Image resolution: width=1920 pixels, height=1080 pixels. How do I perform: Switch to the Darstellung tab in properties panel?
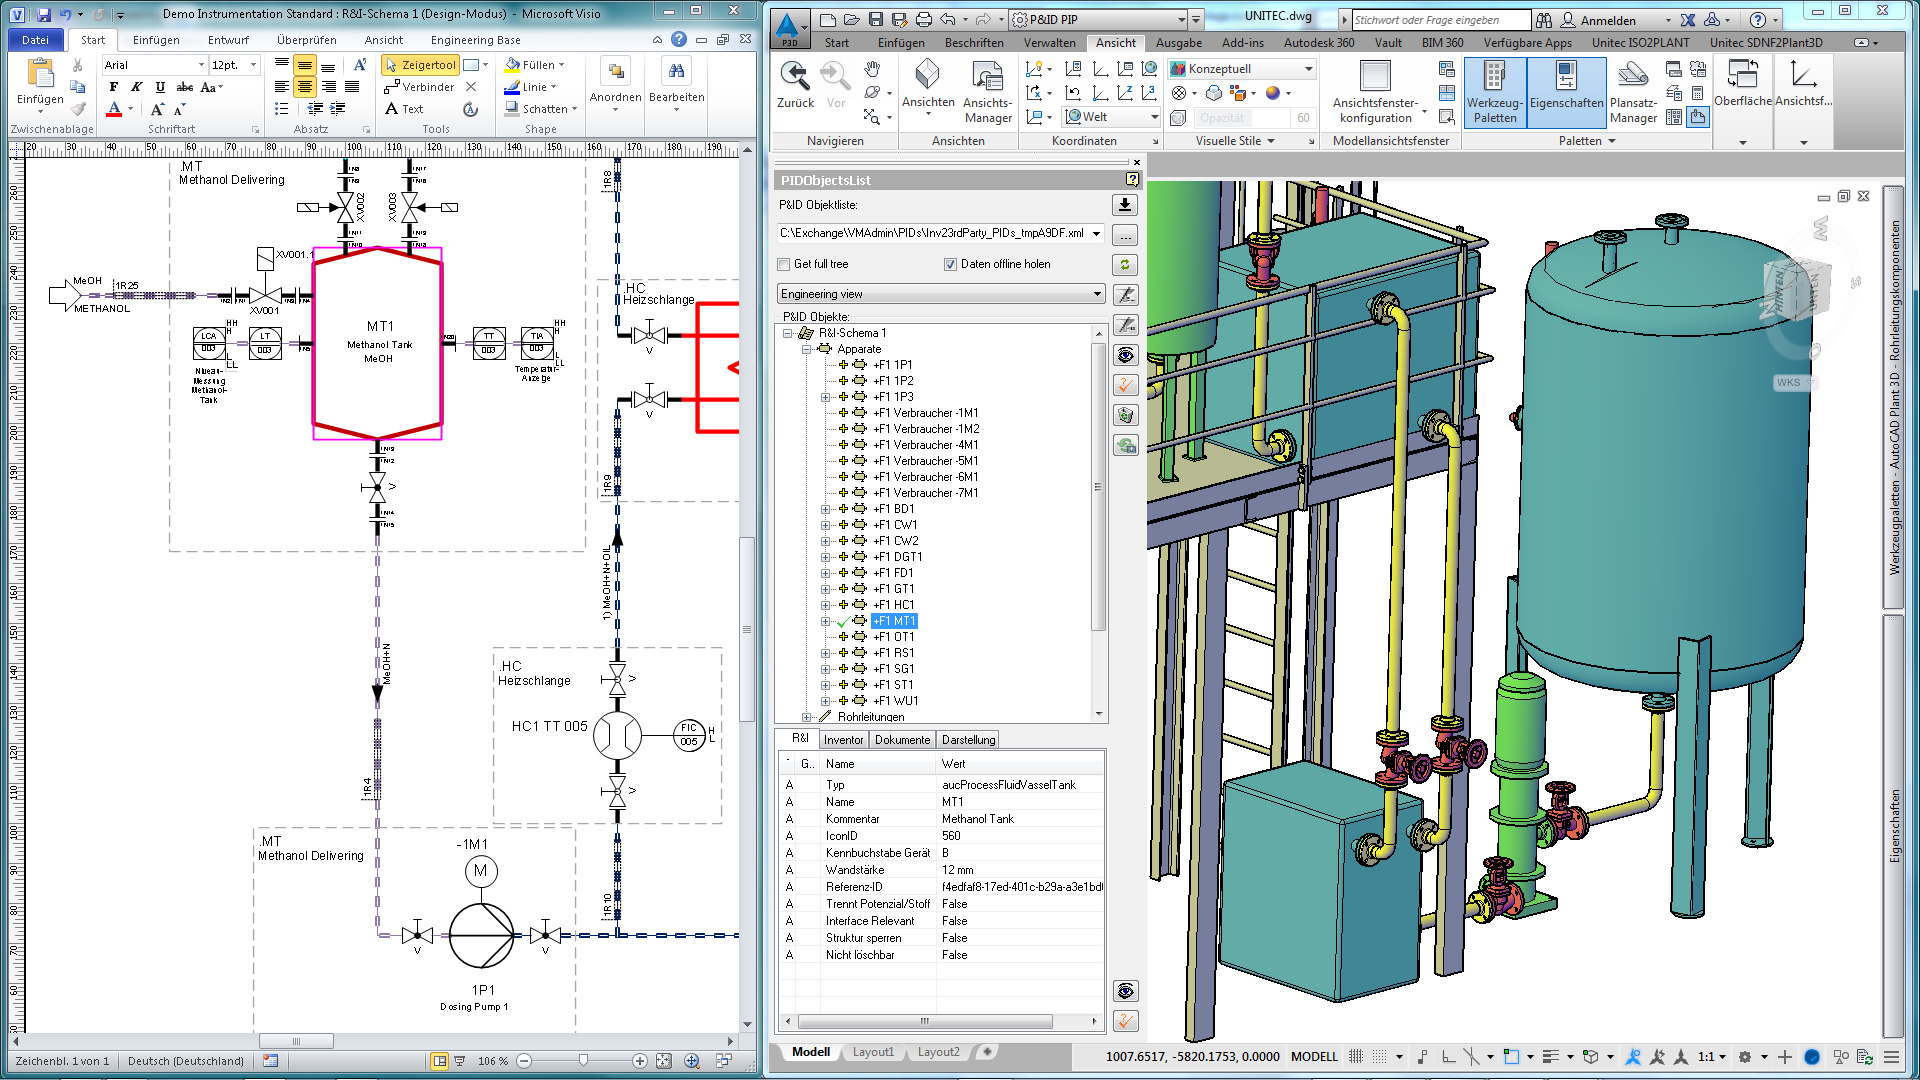point(968,738)
